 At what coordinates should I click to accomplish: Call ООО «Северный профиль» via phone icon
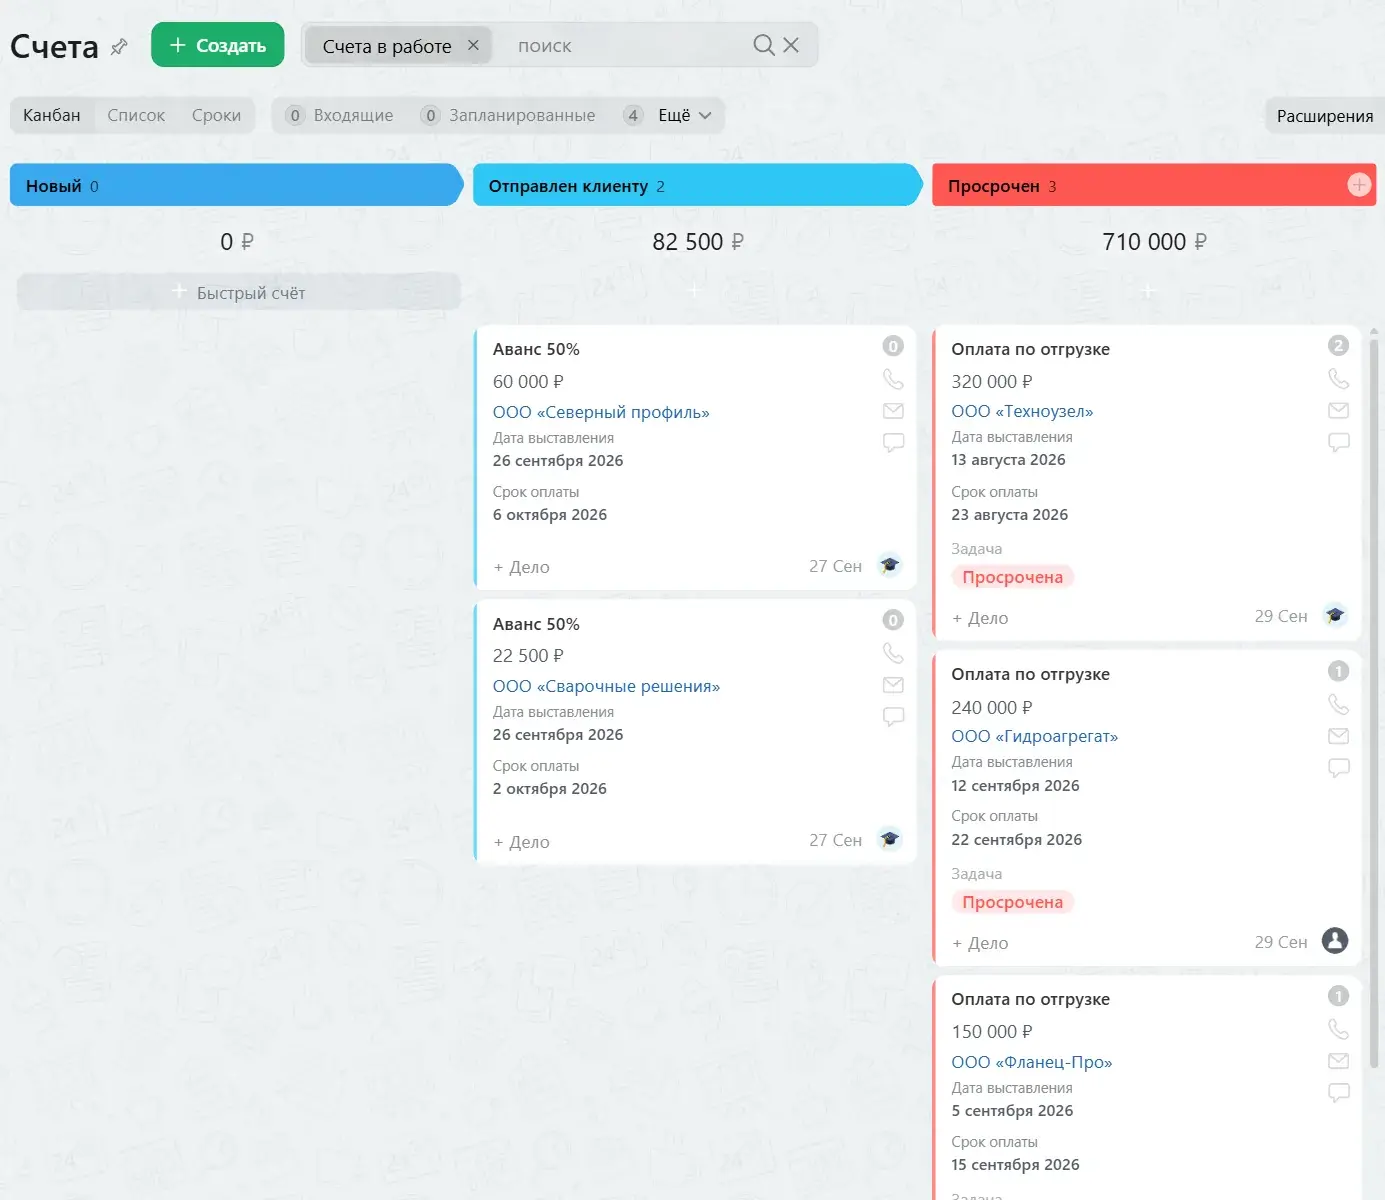pos(893,379)
